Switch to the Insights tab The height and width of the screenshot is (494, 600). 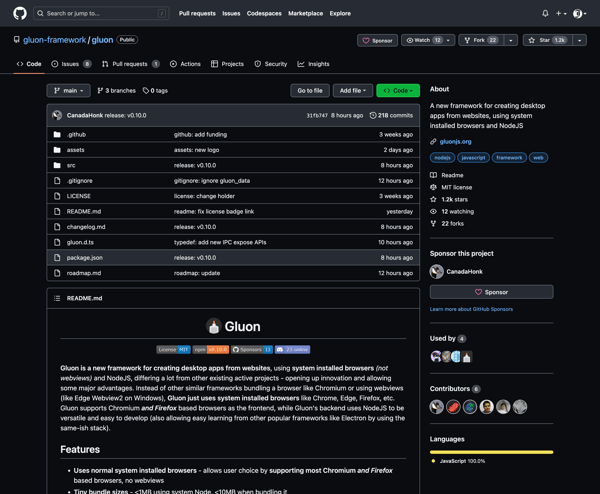tap(313, 64)
